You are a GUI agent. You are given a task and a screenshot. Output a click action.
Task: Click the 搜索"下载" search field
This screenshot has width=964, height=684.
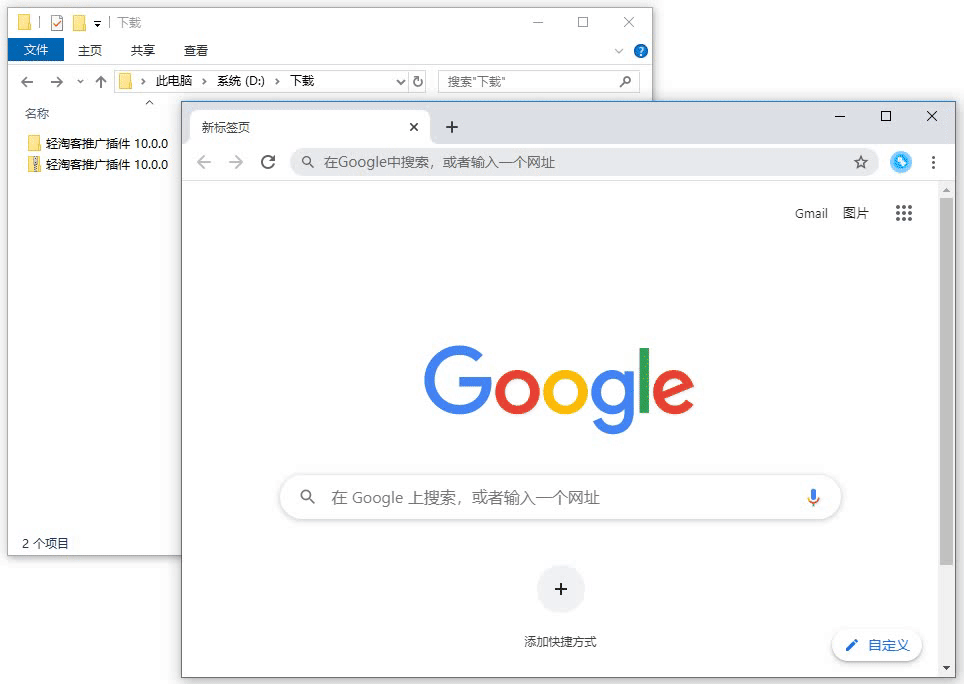click(x=539, y=81)
